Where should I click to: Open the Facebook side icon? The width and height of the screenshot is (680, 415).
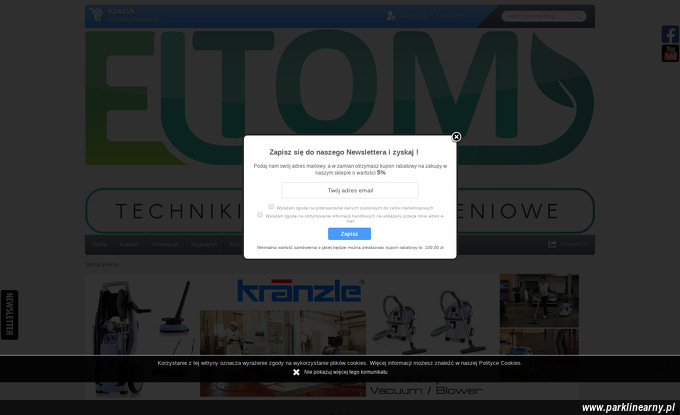[670, 34]
